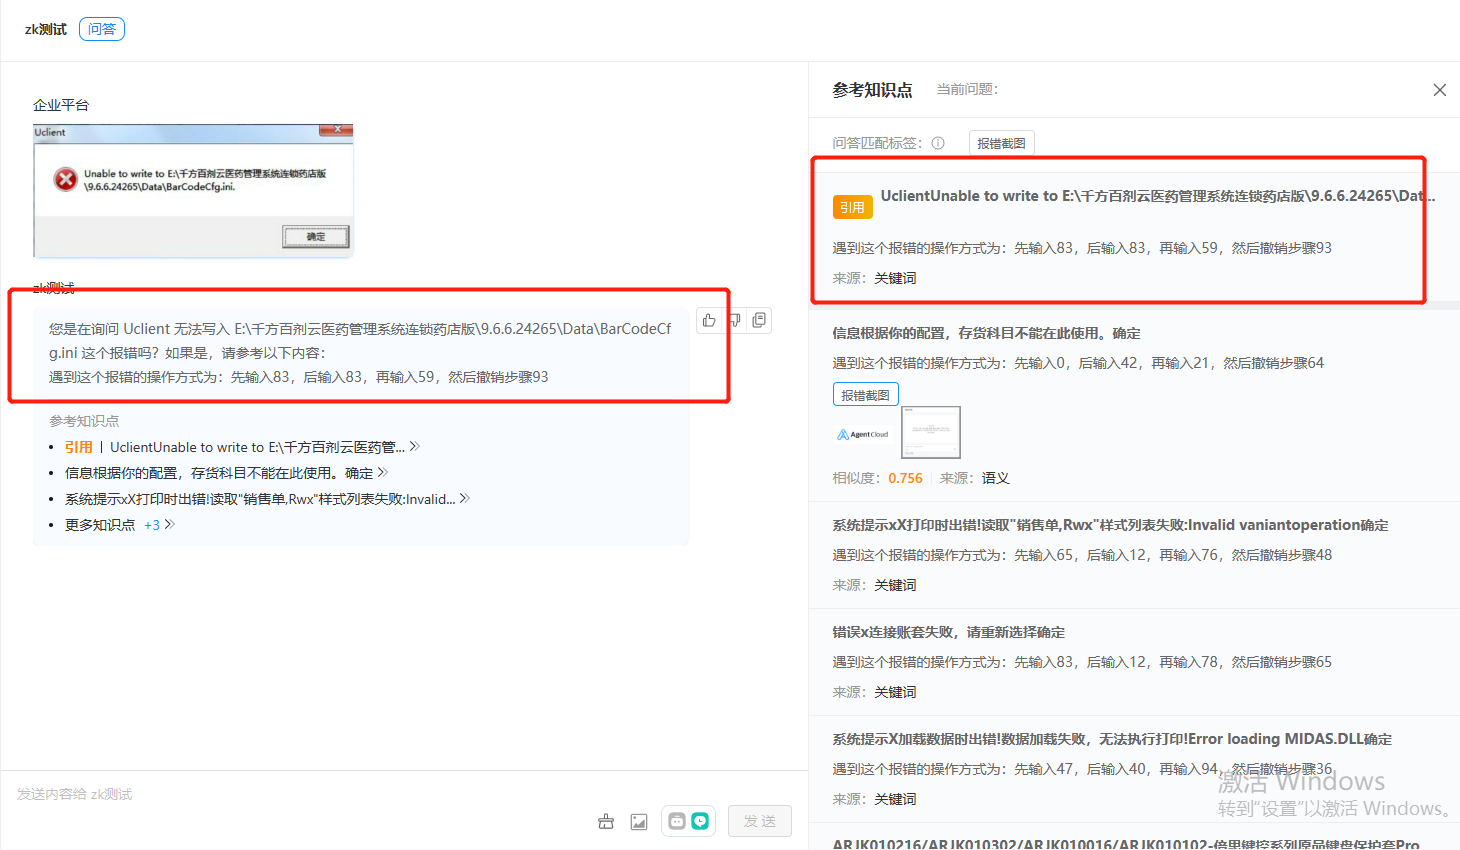Click the similarity value 0.756
Viewport: 1460px width, 850px height.
[905, 478]
